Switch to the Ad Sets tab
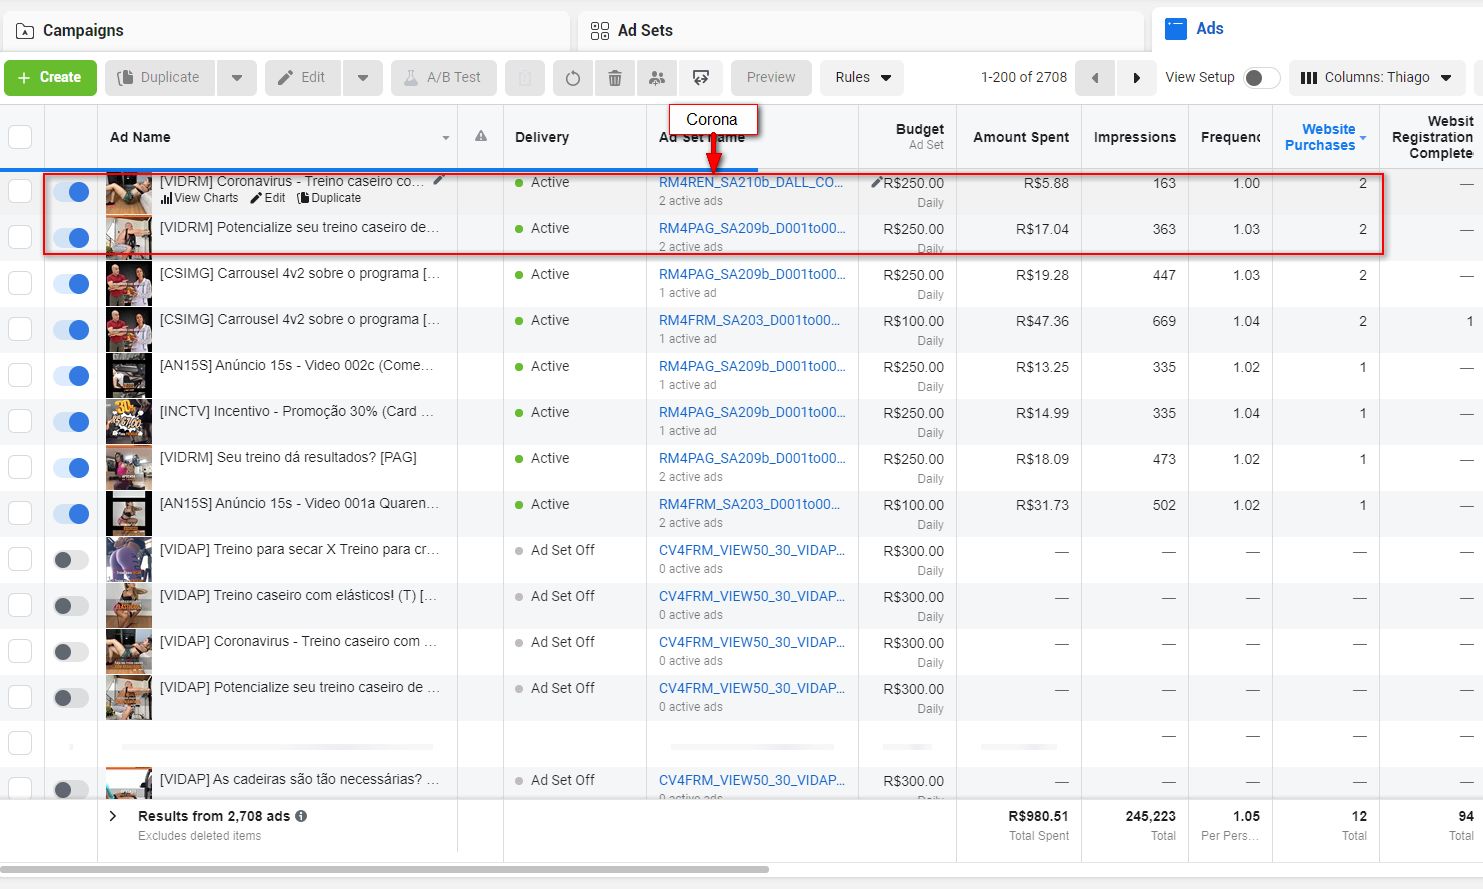 (x=644, y=31)
